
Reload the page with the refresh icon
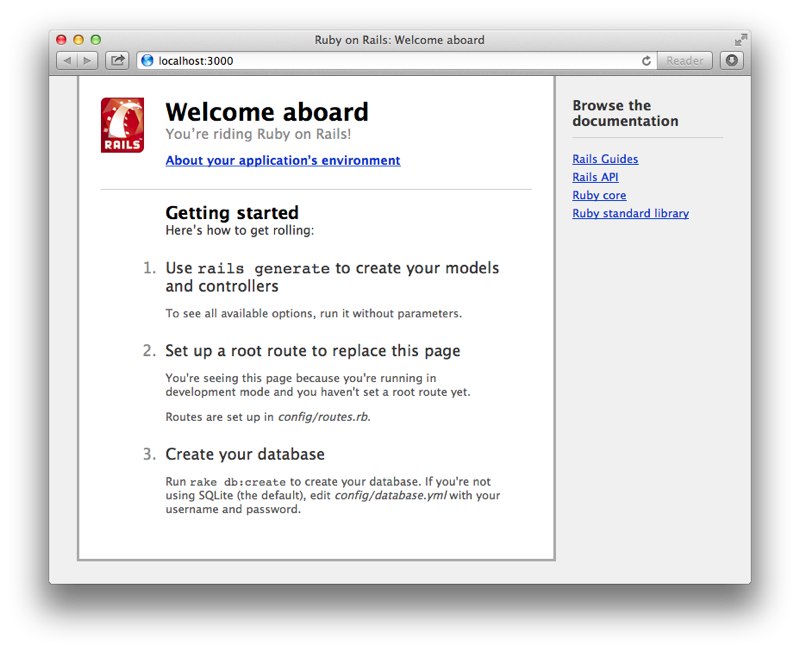646,61
